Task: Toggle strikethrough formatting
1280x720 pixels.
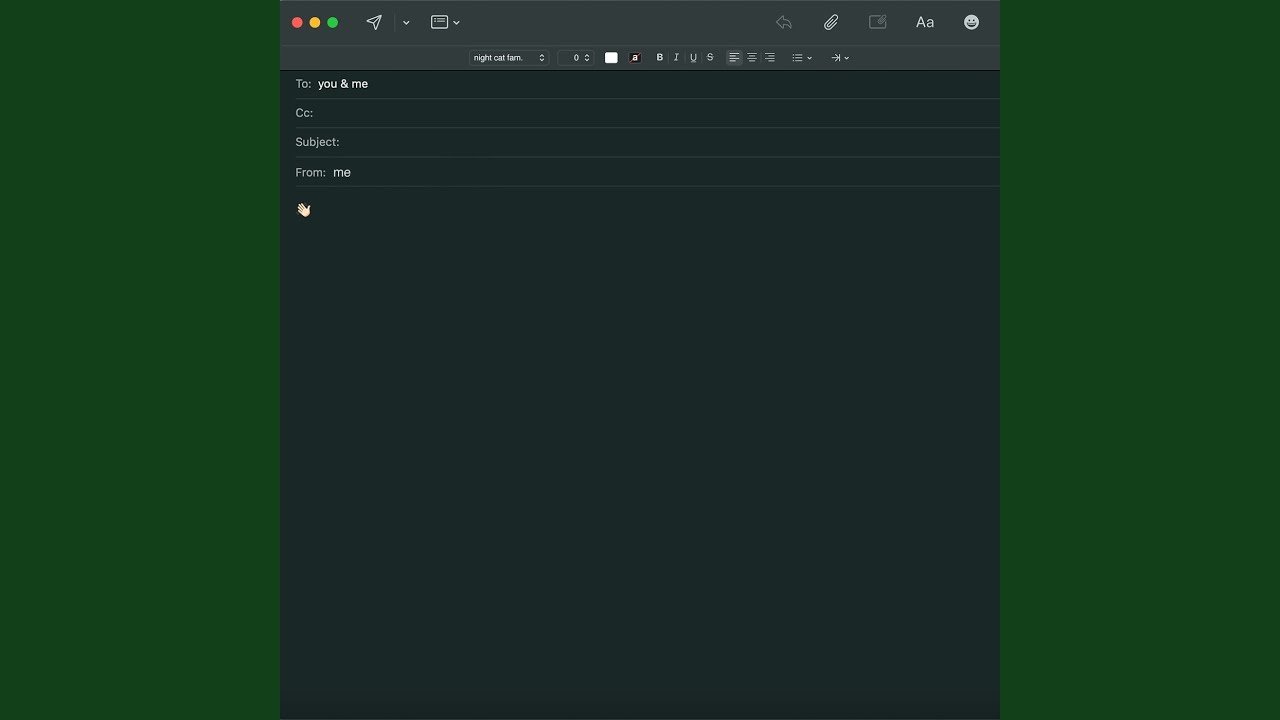Action: [x=710, y=58]
